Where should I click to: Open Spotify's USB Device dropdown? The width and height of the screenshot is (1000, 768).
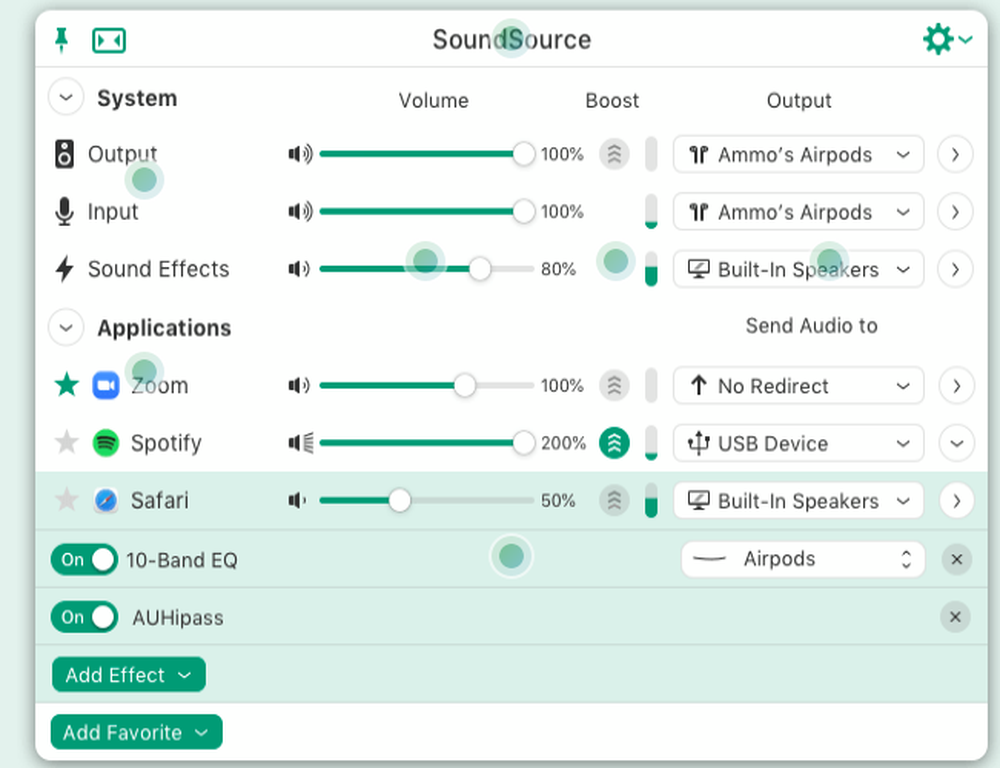click(798, 443)
